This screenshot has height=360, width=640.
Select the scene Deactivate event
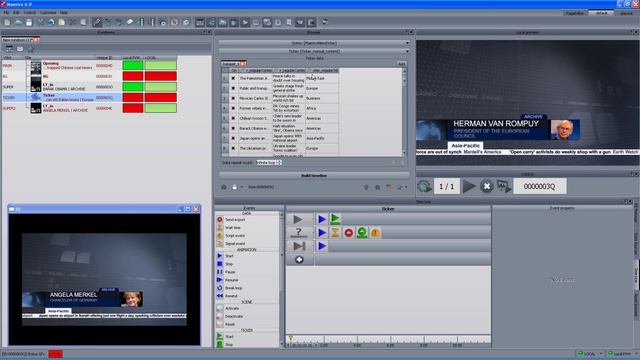[249, 316]
